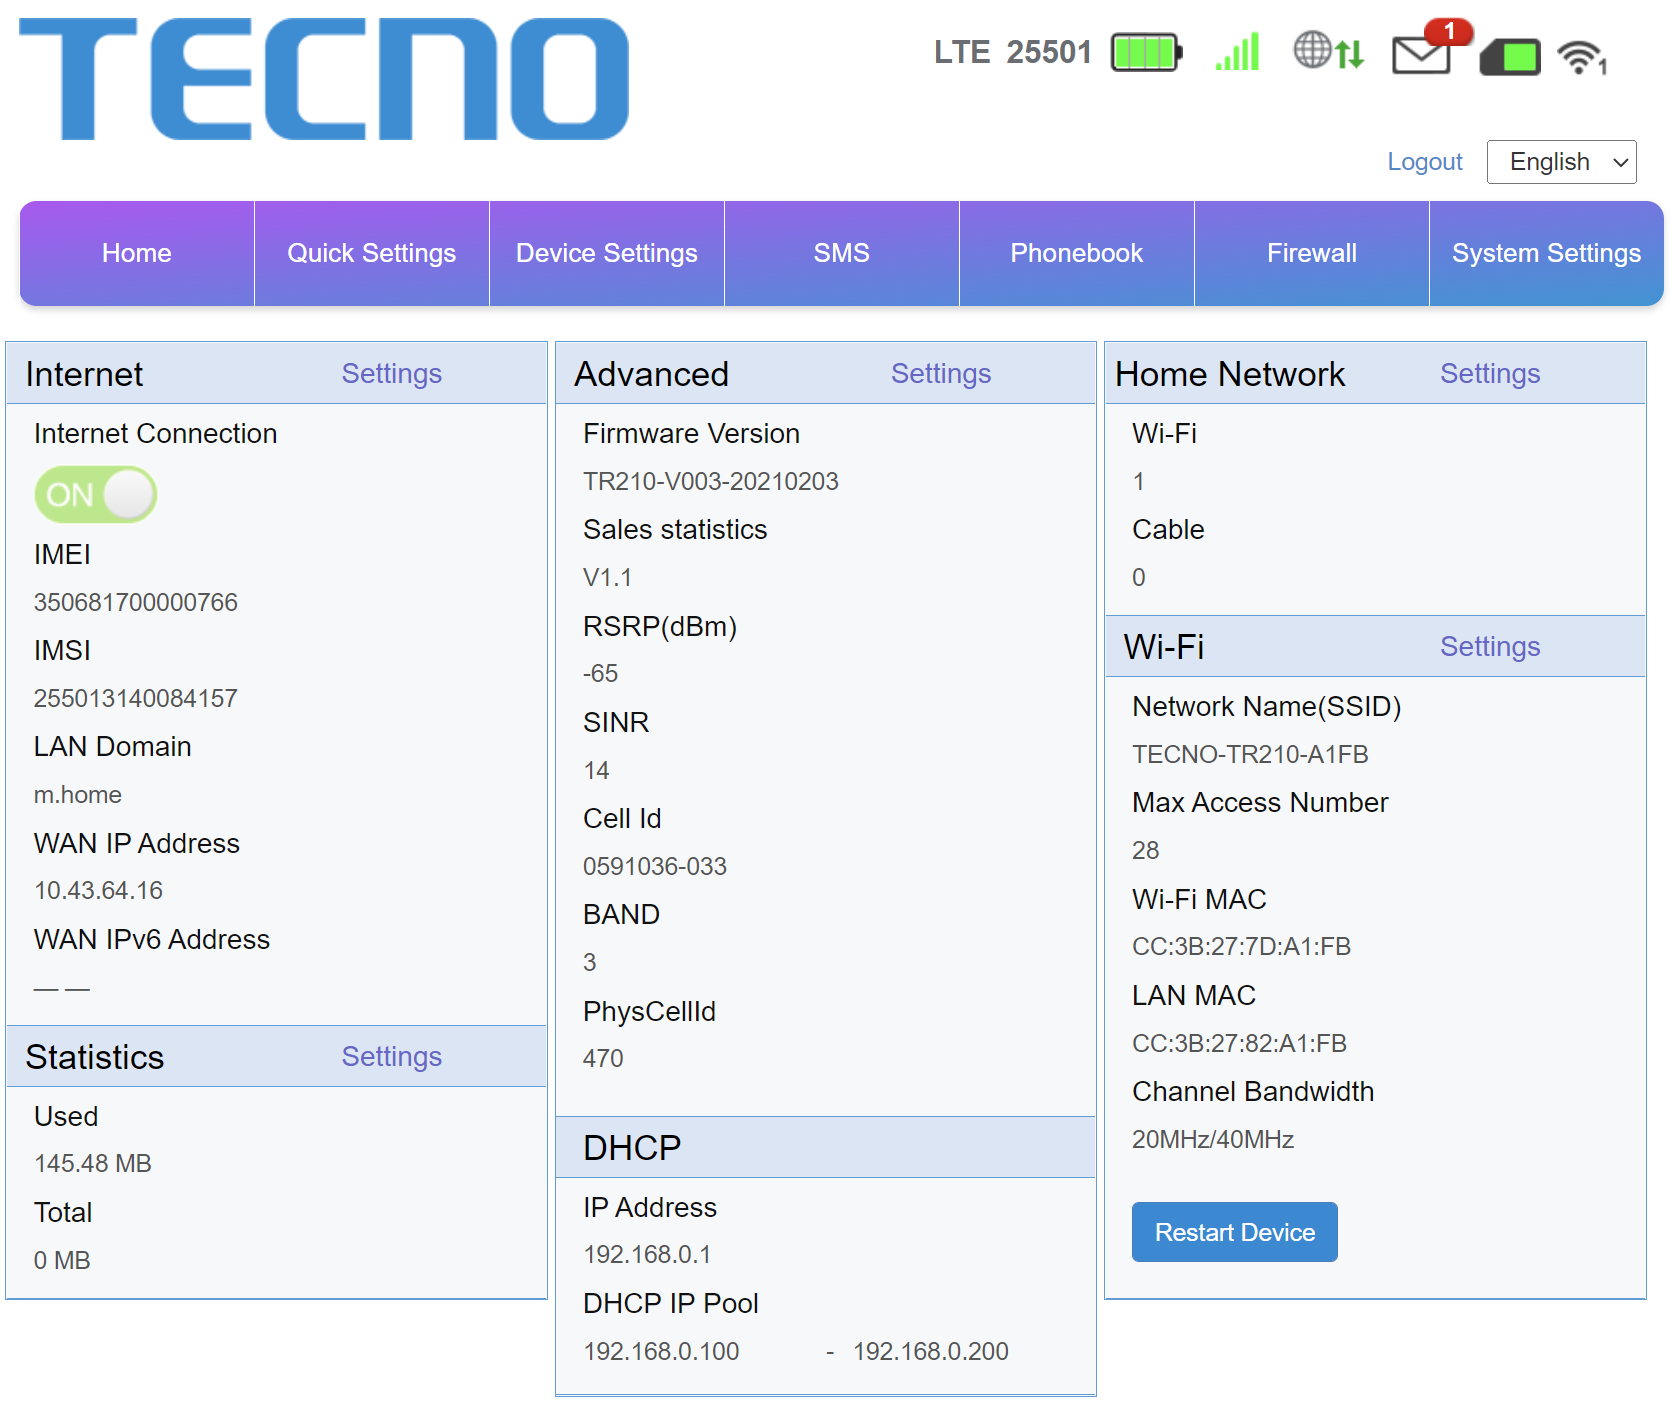Click the Advanced panel heading
1676x1420 pixels.
652,374
